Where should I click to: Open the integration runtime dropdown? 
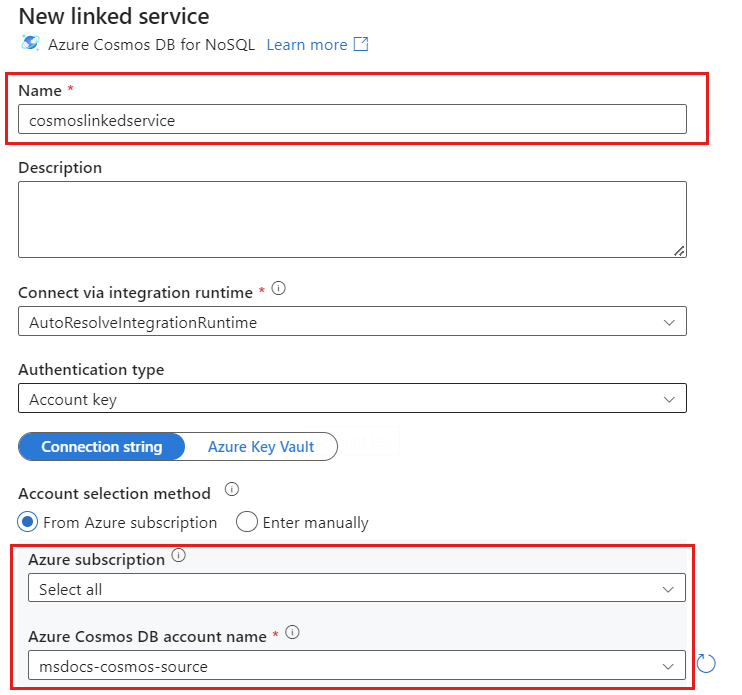pos(352,322)
